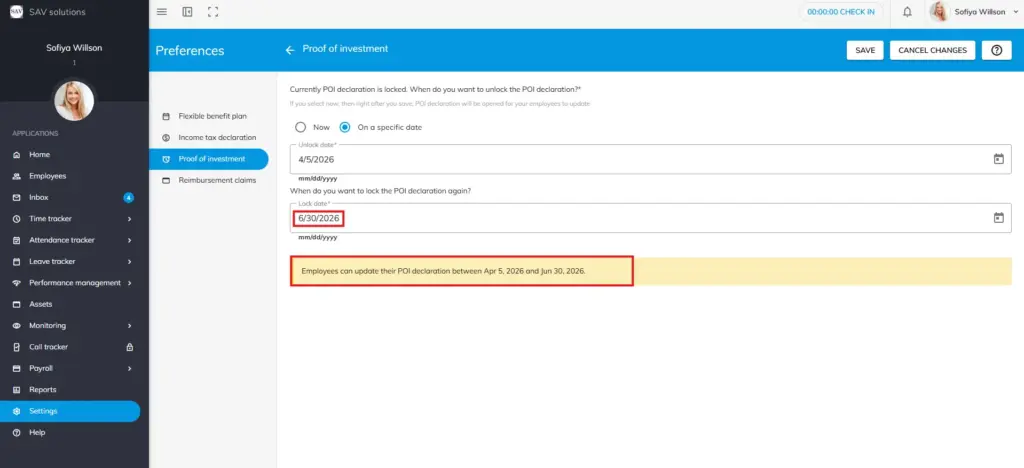1024x468 pixels.
Task: Open the Unlock date calendar picker icon
Action: tap(999, 159)
